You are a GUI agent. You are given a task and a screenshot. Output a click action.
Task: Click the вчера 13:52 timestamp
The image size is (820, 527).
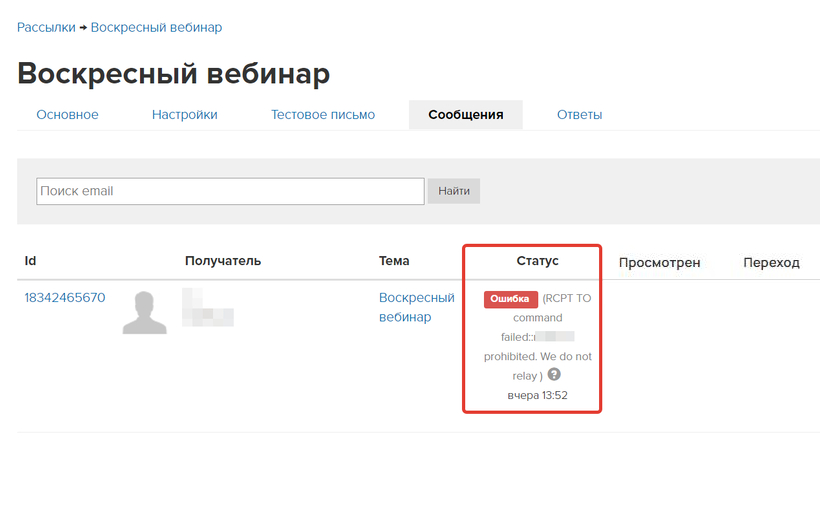point(537,395)
